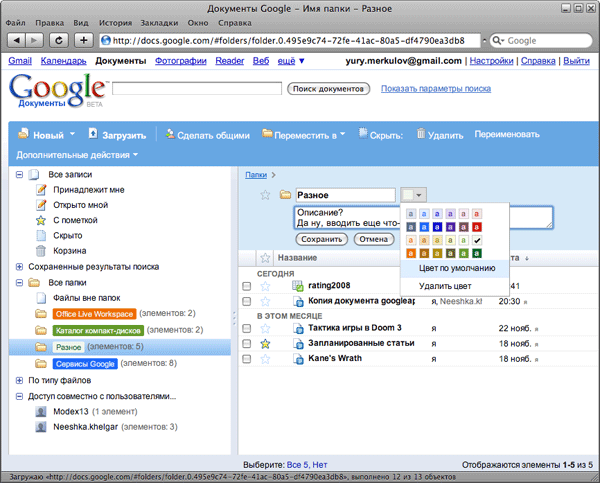Click the spreadsheet icon of rating2008

click(x=298, y=286)
